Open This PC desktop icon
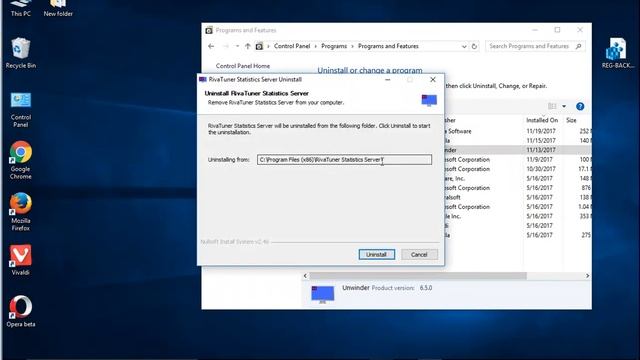Image resolution: width=640 pixels, height=360 pixels. [21, 8]
